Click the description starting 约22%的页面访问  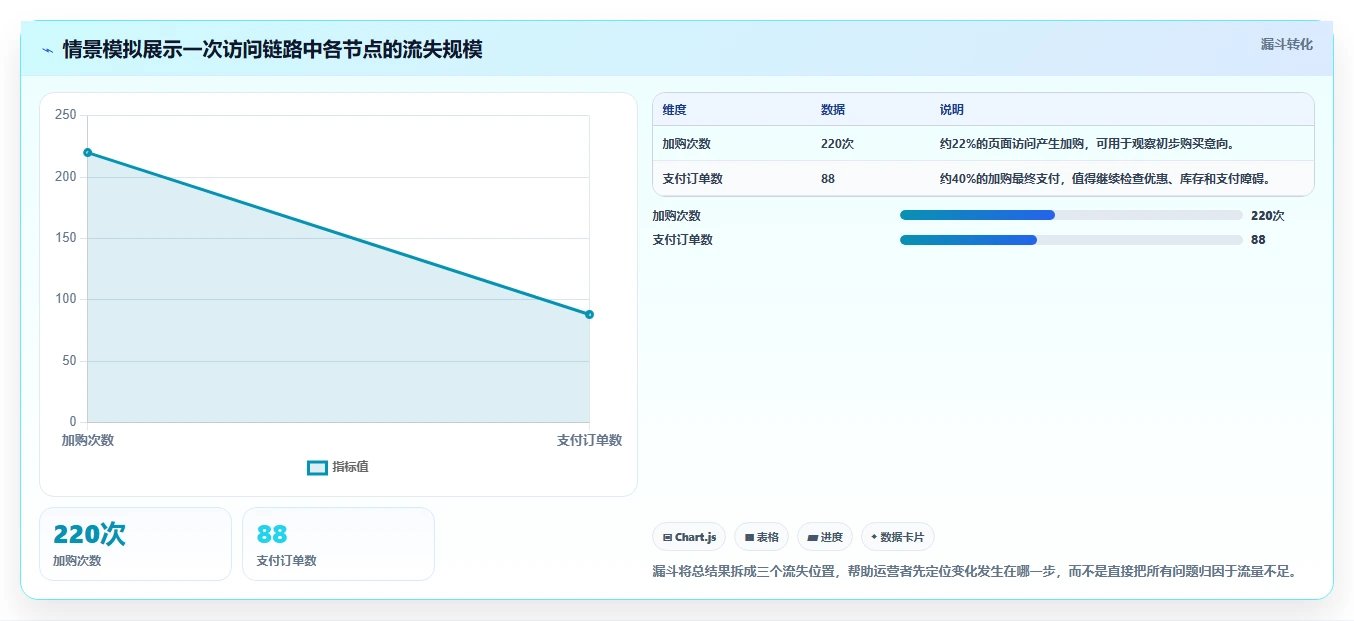tap(1087, 144)
